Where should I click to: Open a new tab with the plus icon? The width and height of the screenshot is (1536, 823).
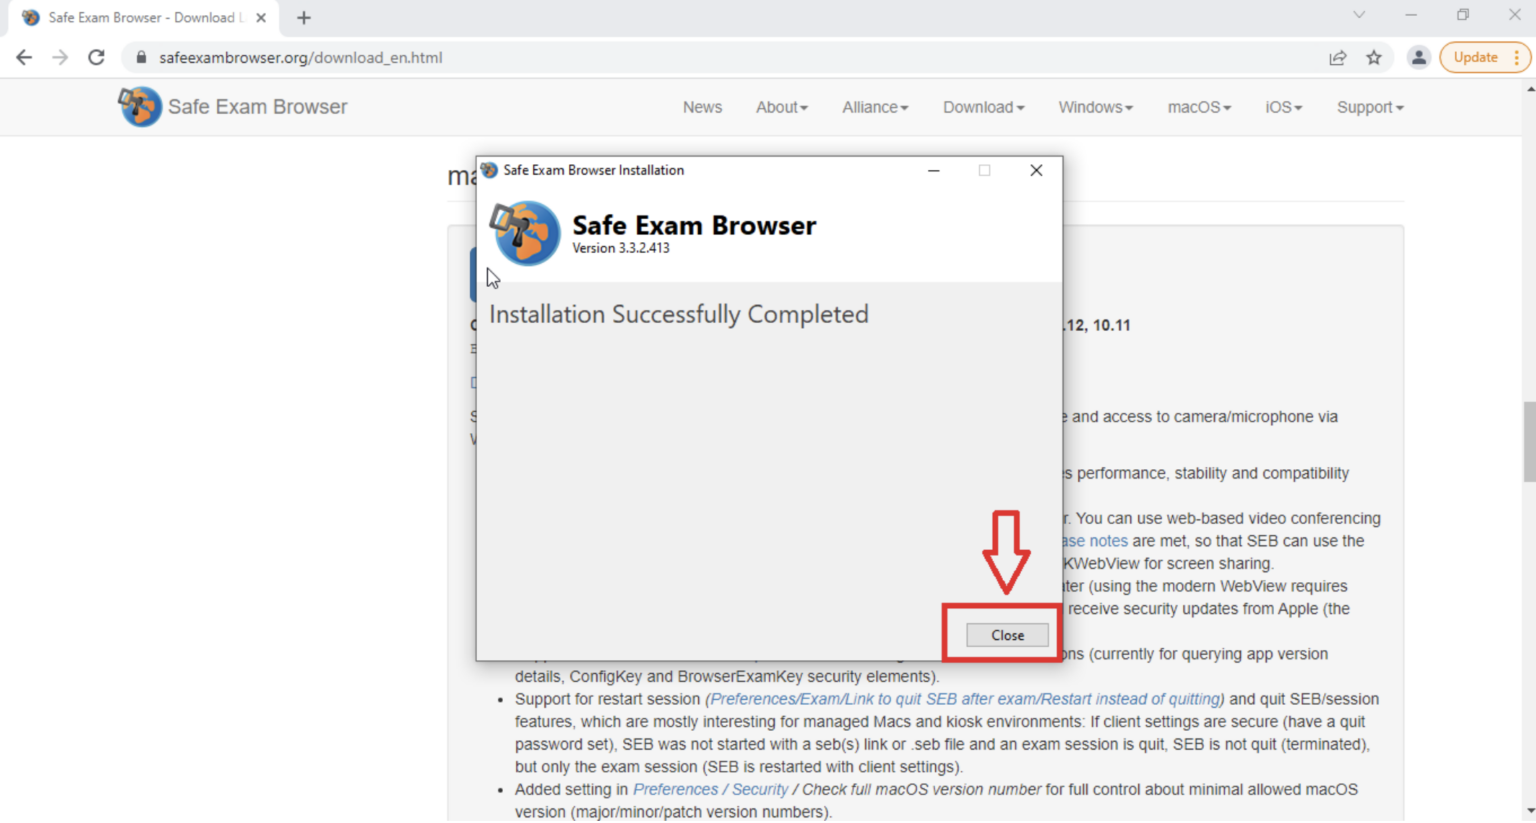(303, 17)
